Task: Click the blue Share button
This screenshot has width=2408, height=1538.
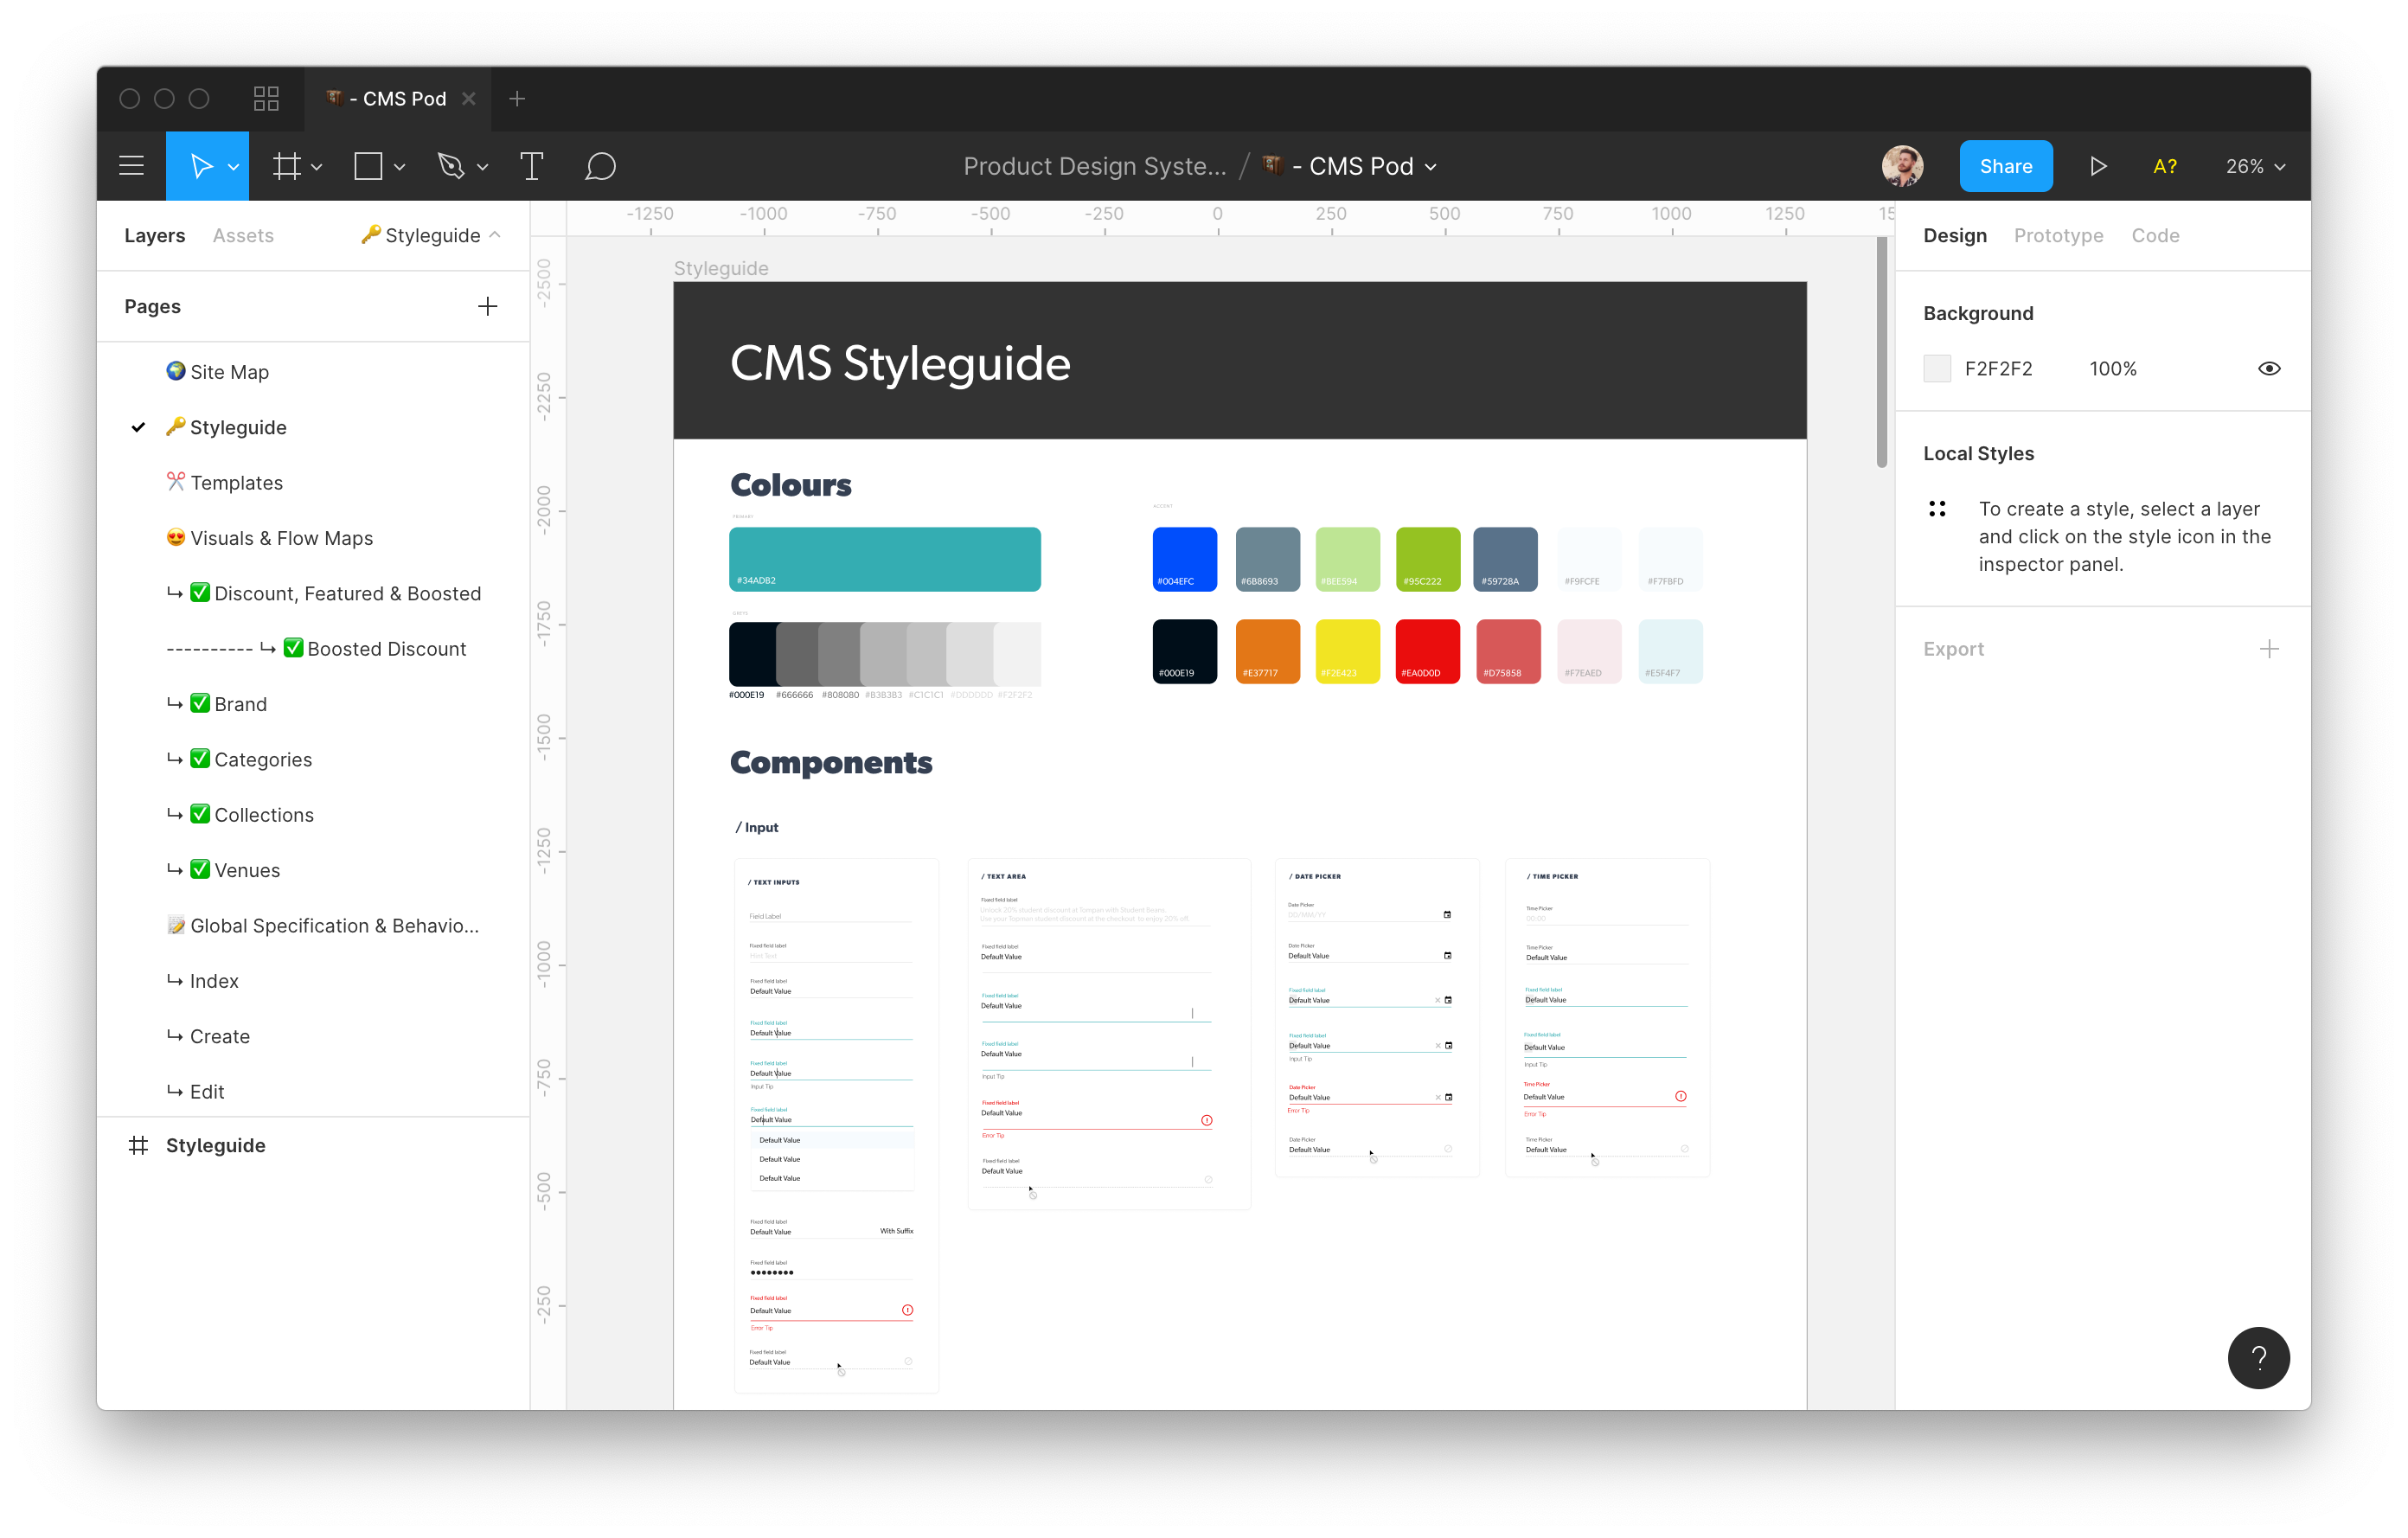Action: coord(2006,166)
